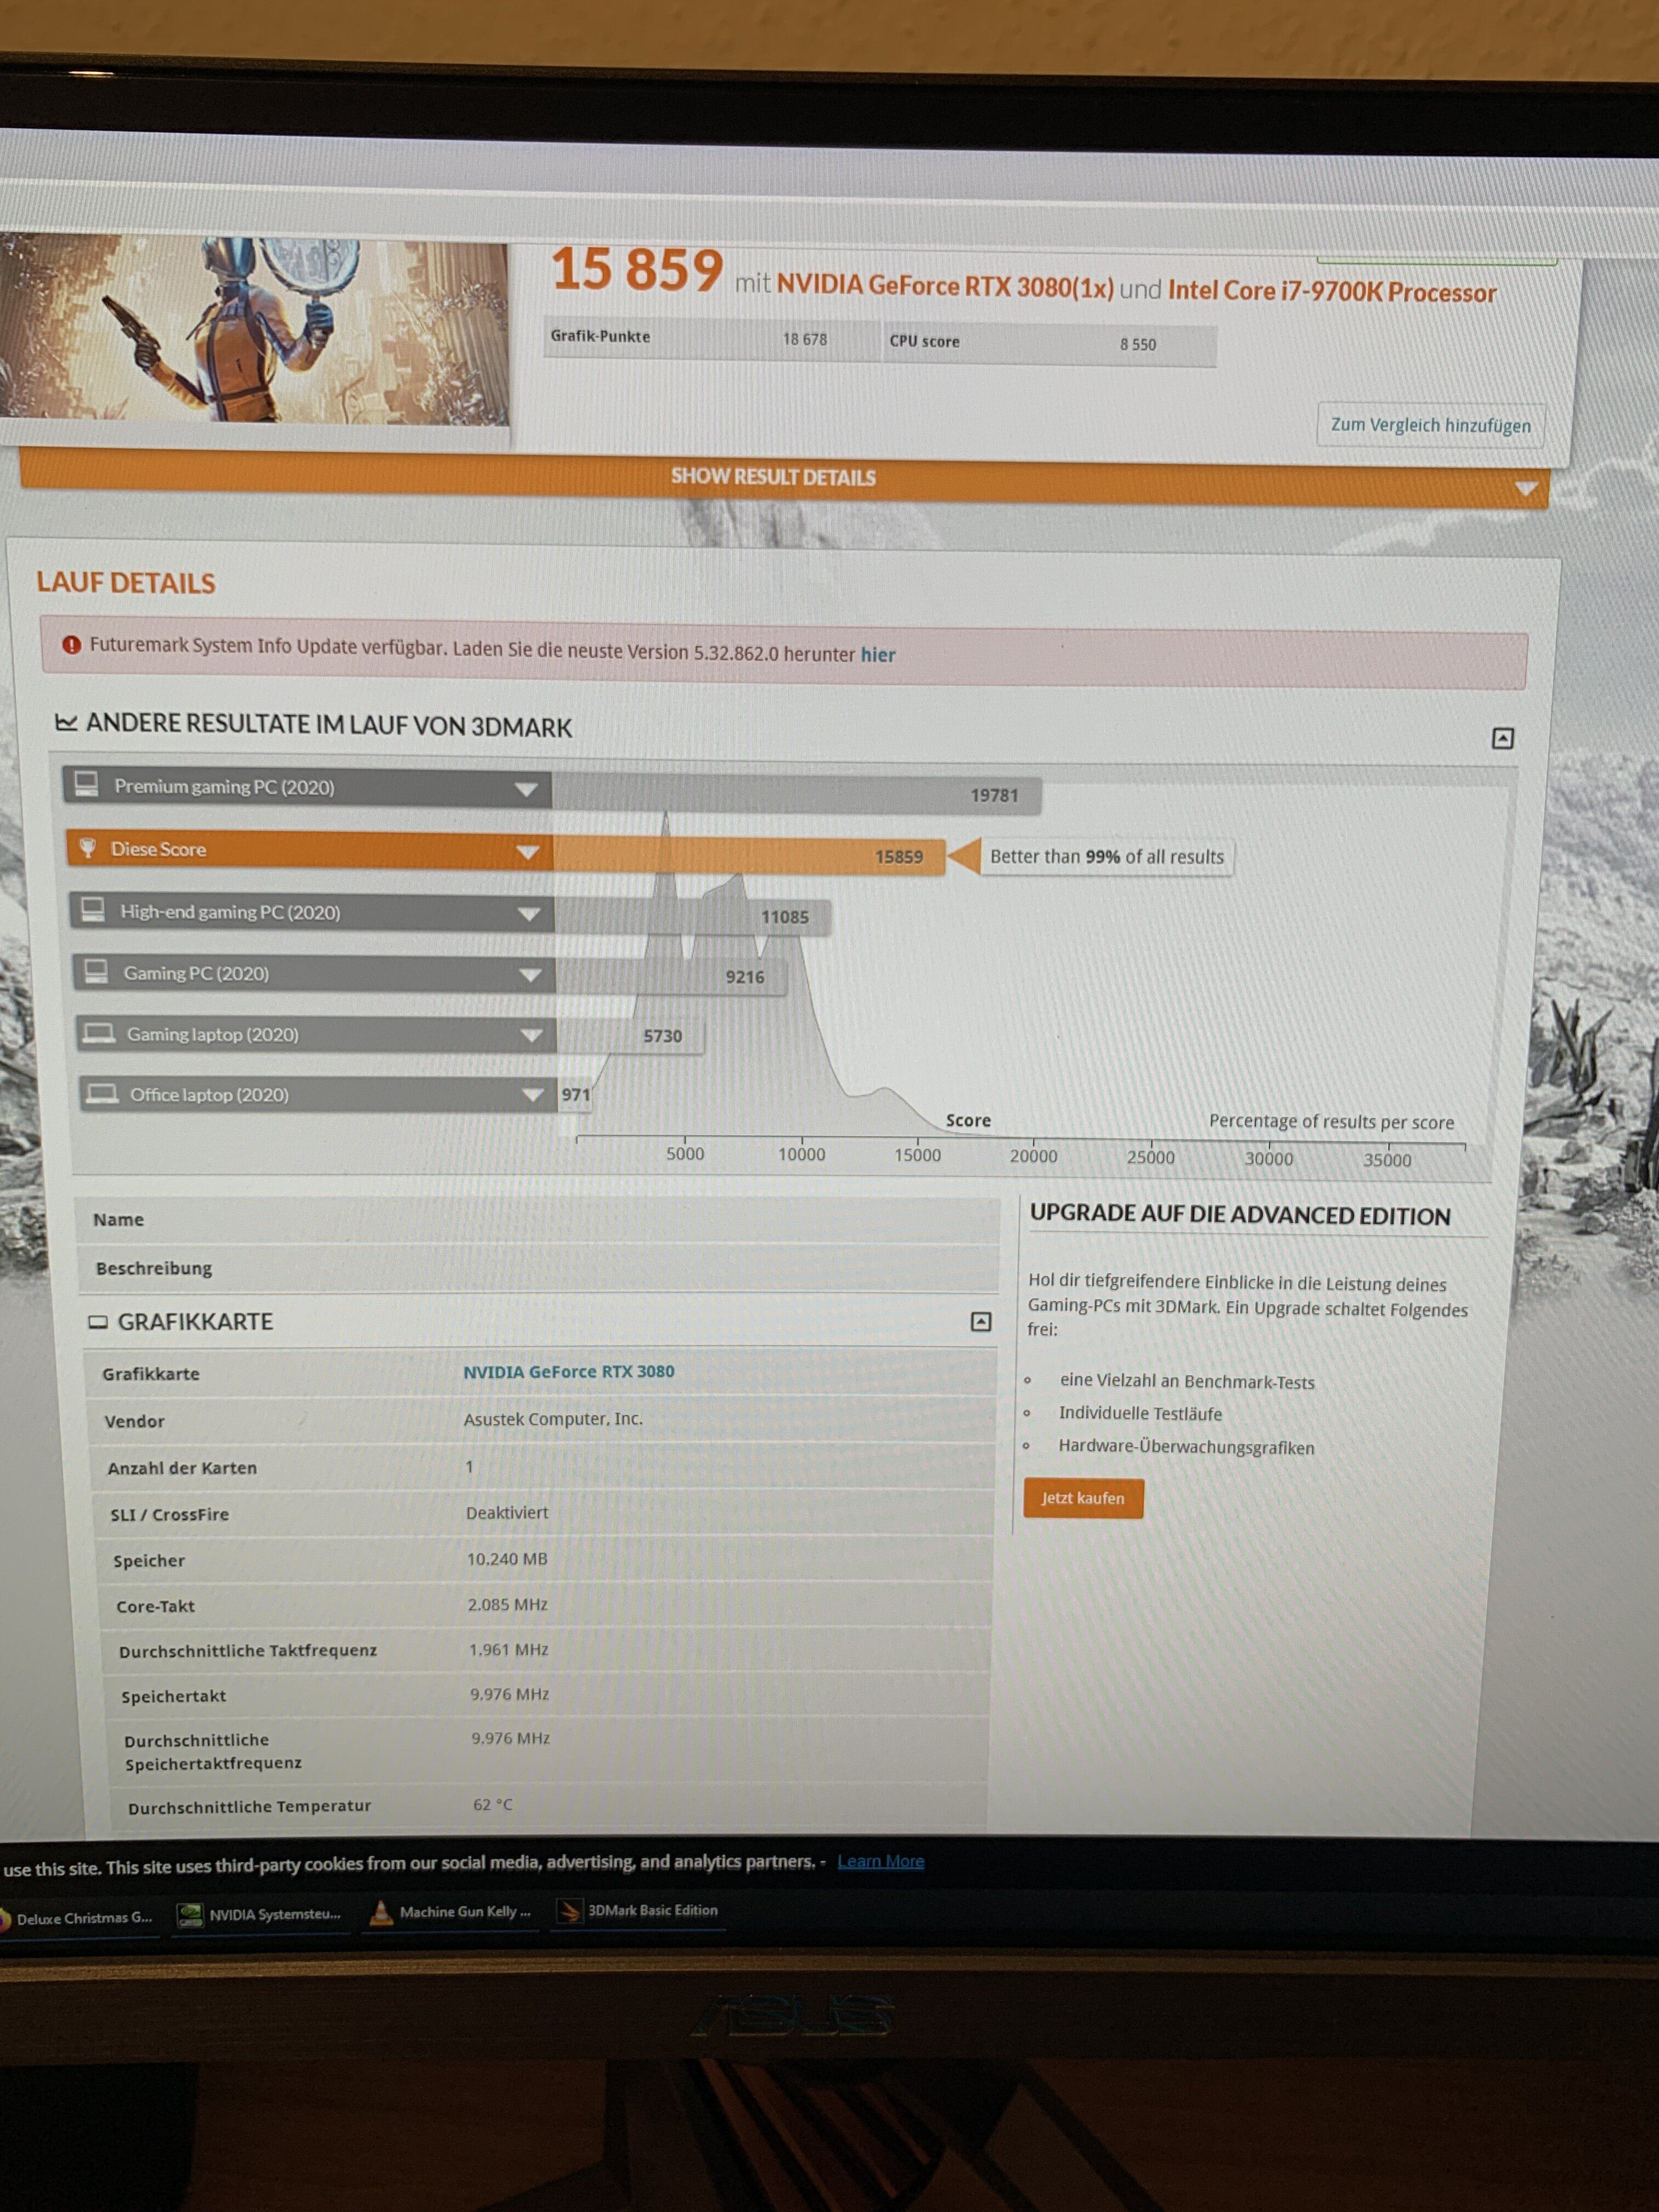Click the 3DMark icon in taskbar
The height and width of the screenshot is (2212, 1659).
click(x=569, y=1911)
